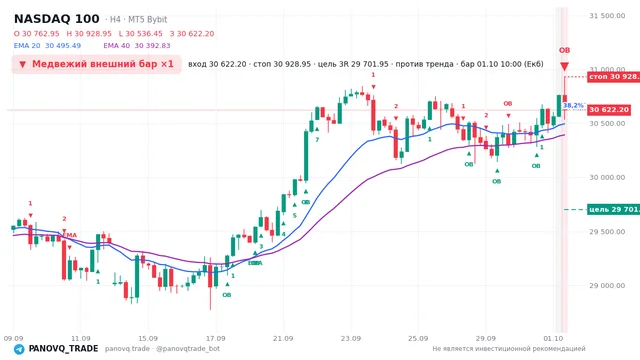This screenshot has height=360, width=640.
Task: Click the green signal marker 5
Action: 295,216
